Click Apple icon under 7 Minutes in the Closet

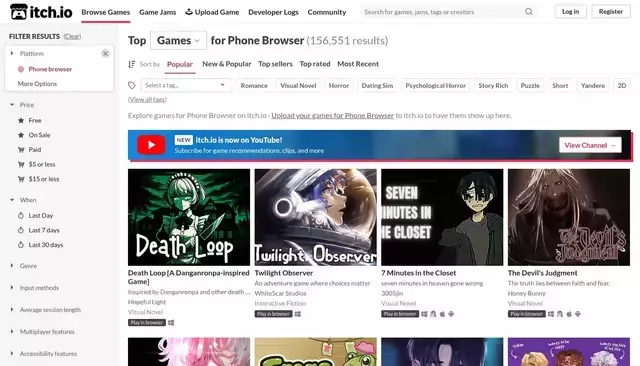pyautogui.click(x=442, y=314)
